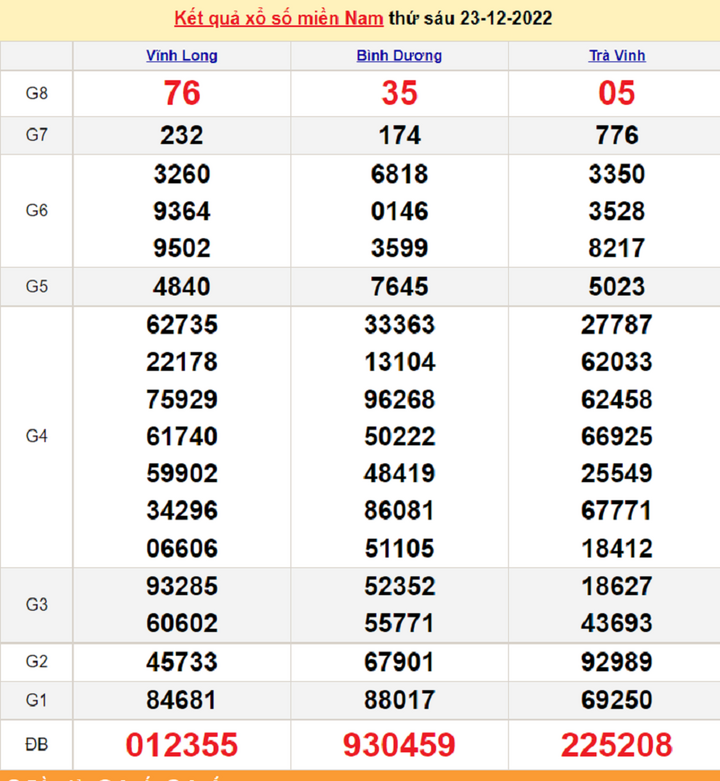Select the G4 row label
This screenshot has height=781, width=720.
pos(37,436)
